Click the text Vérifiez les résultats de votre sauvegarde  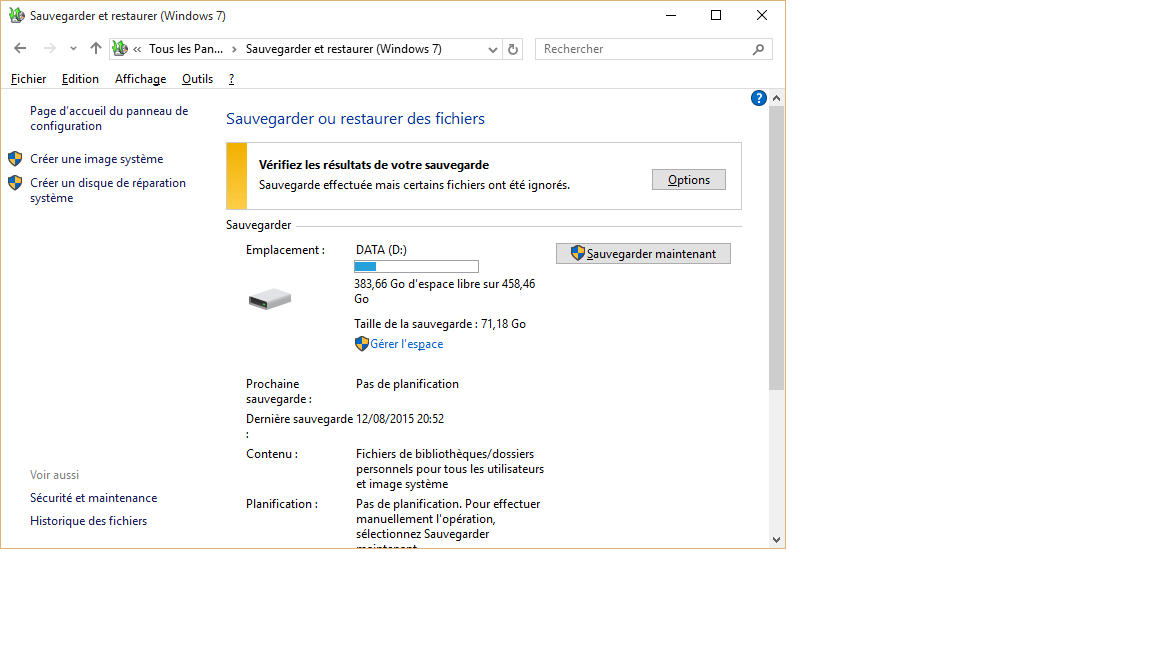tap(374, 165)
